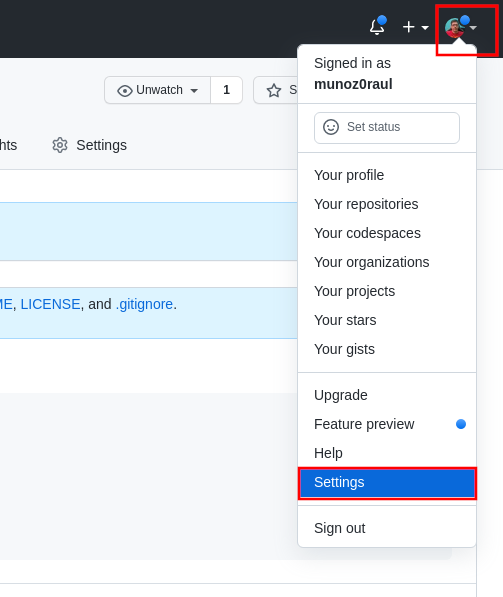Click the star icon on repository
The image size is (503, 597).
(274, 91)
